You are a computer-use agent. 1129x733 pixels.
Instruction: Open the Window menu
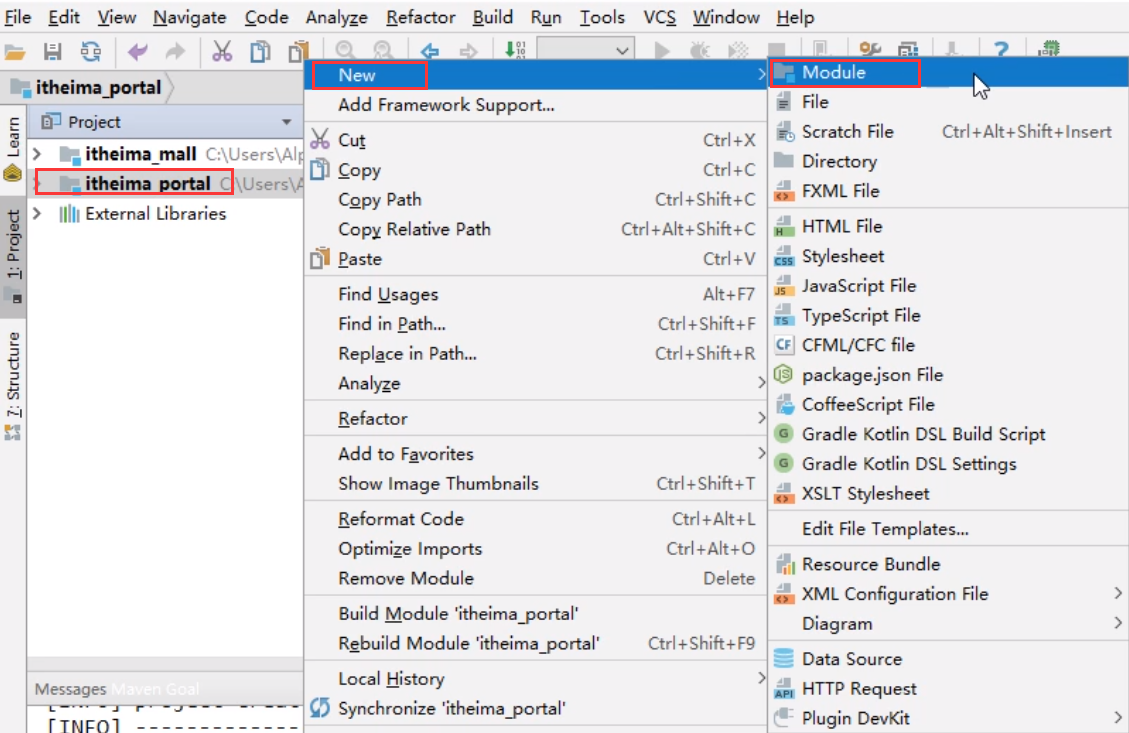(726, 17)
